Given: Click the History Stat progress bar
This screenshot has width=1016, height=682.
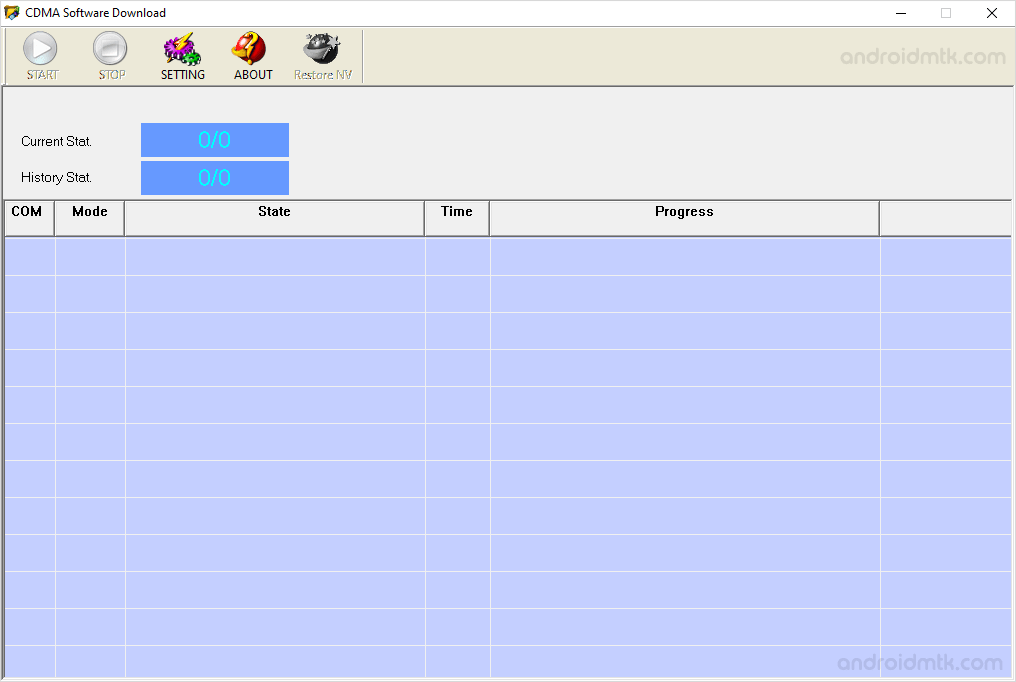Looking at the screenshot, I should pos(214,178).
